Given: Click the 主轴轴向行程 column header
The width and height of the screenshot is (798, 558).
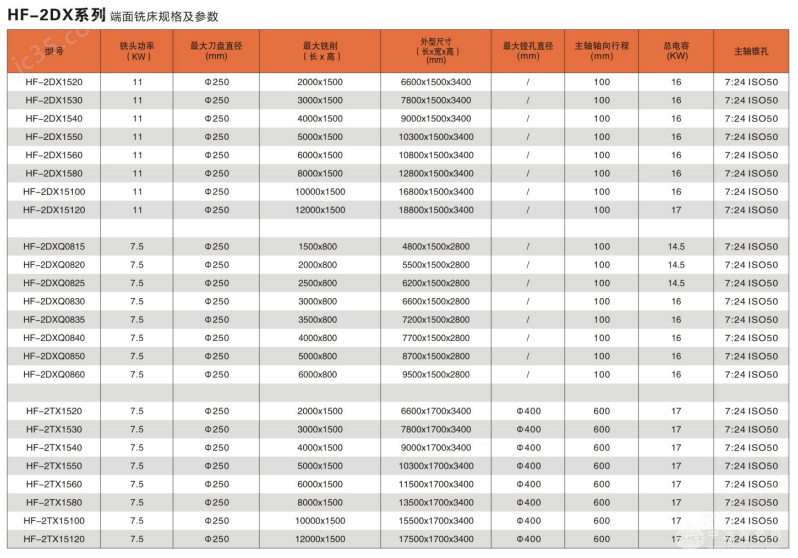Looking at the screenshot, I should point(602,51).
